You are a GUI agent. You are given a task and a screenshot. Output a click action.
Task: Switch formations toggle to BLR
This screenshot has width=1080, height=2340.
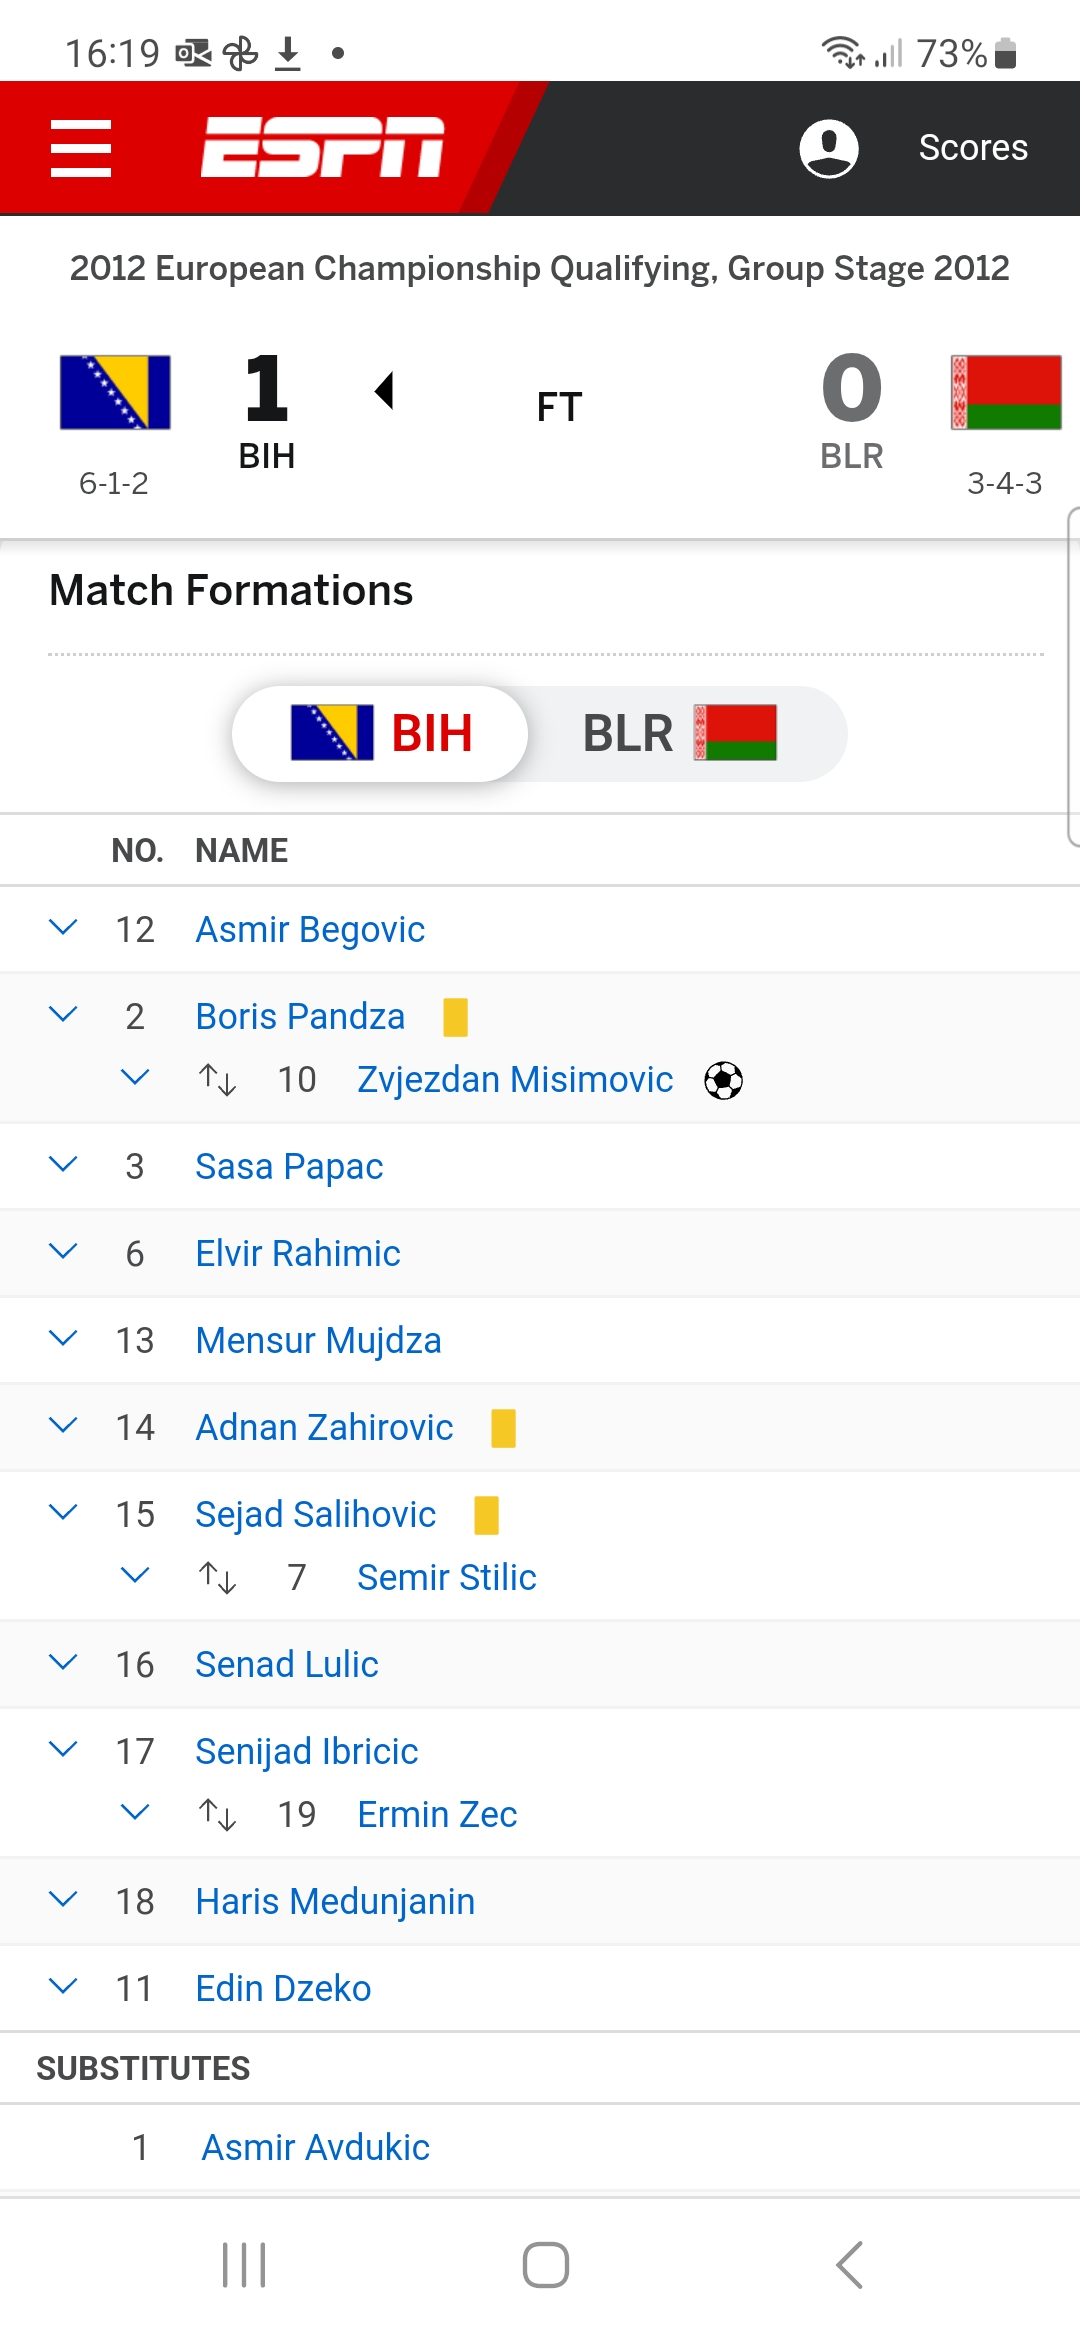pyautogui.click(x=680, y=733)
